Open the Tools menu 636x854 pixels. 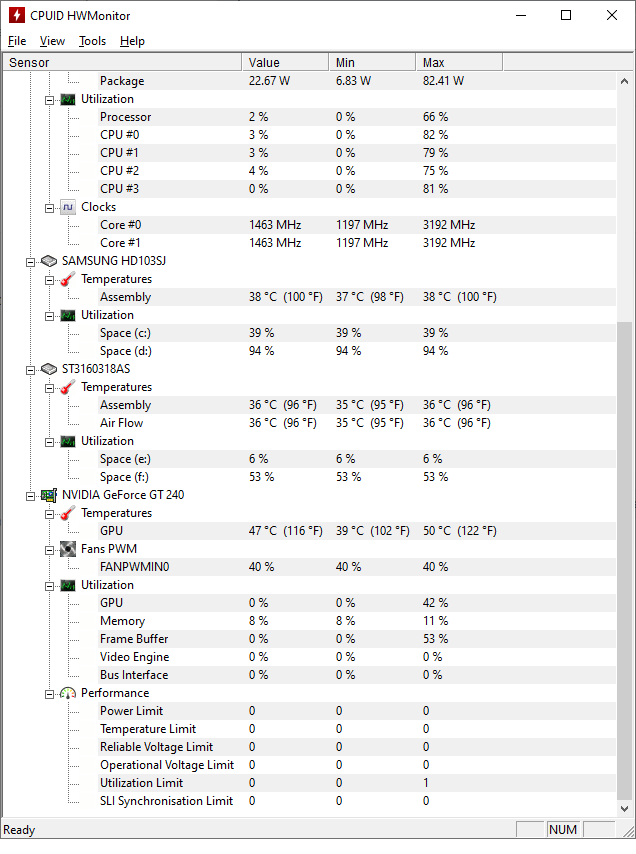[92, 41]
